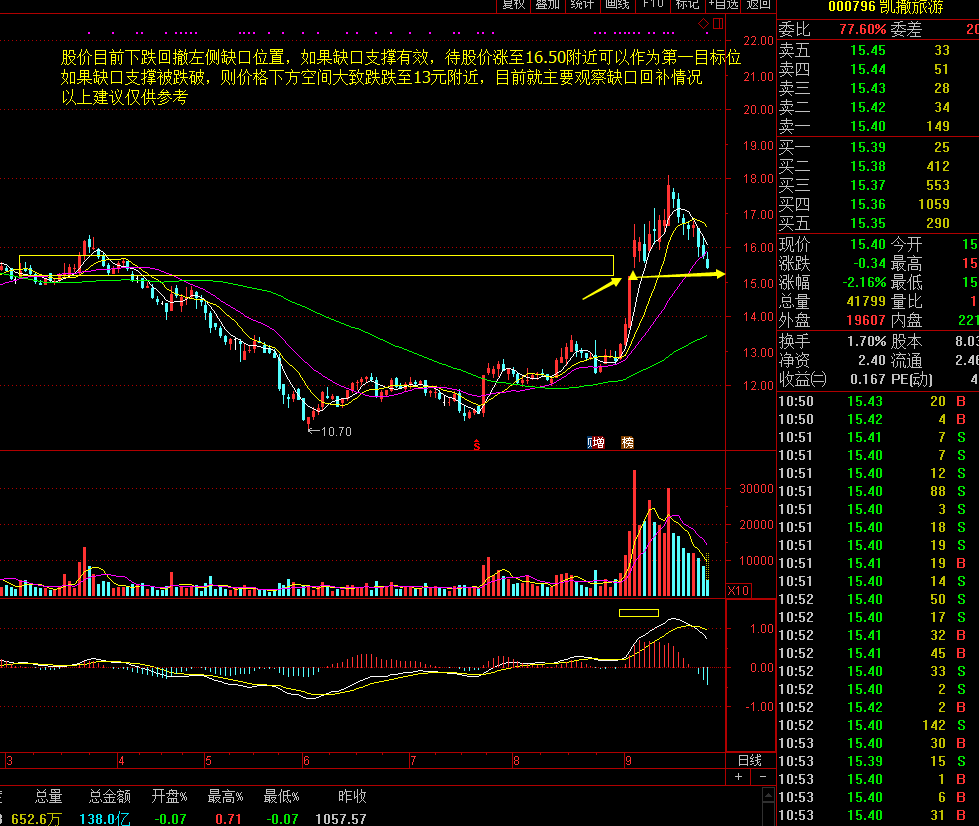Viewport: 979px width, 826px height.
Task: Click the 22.00 price axis label
Action: (758, 41)
